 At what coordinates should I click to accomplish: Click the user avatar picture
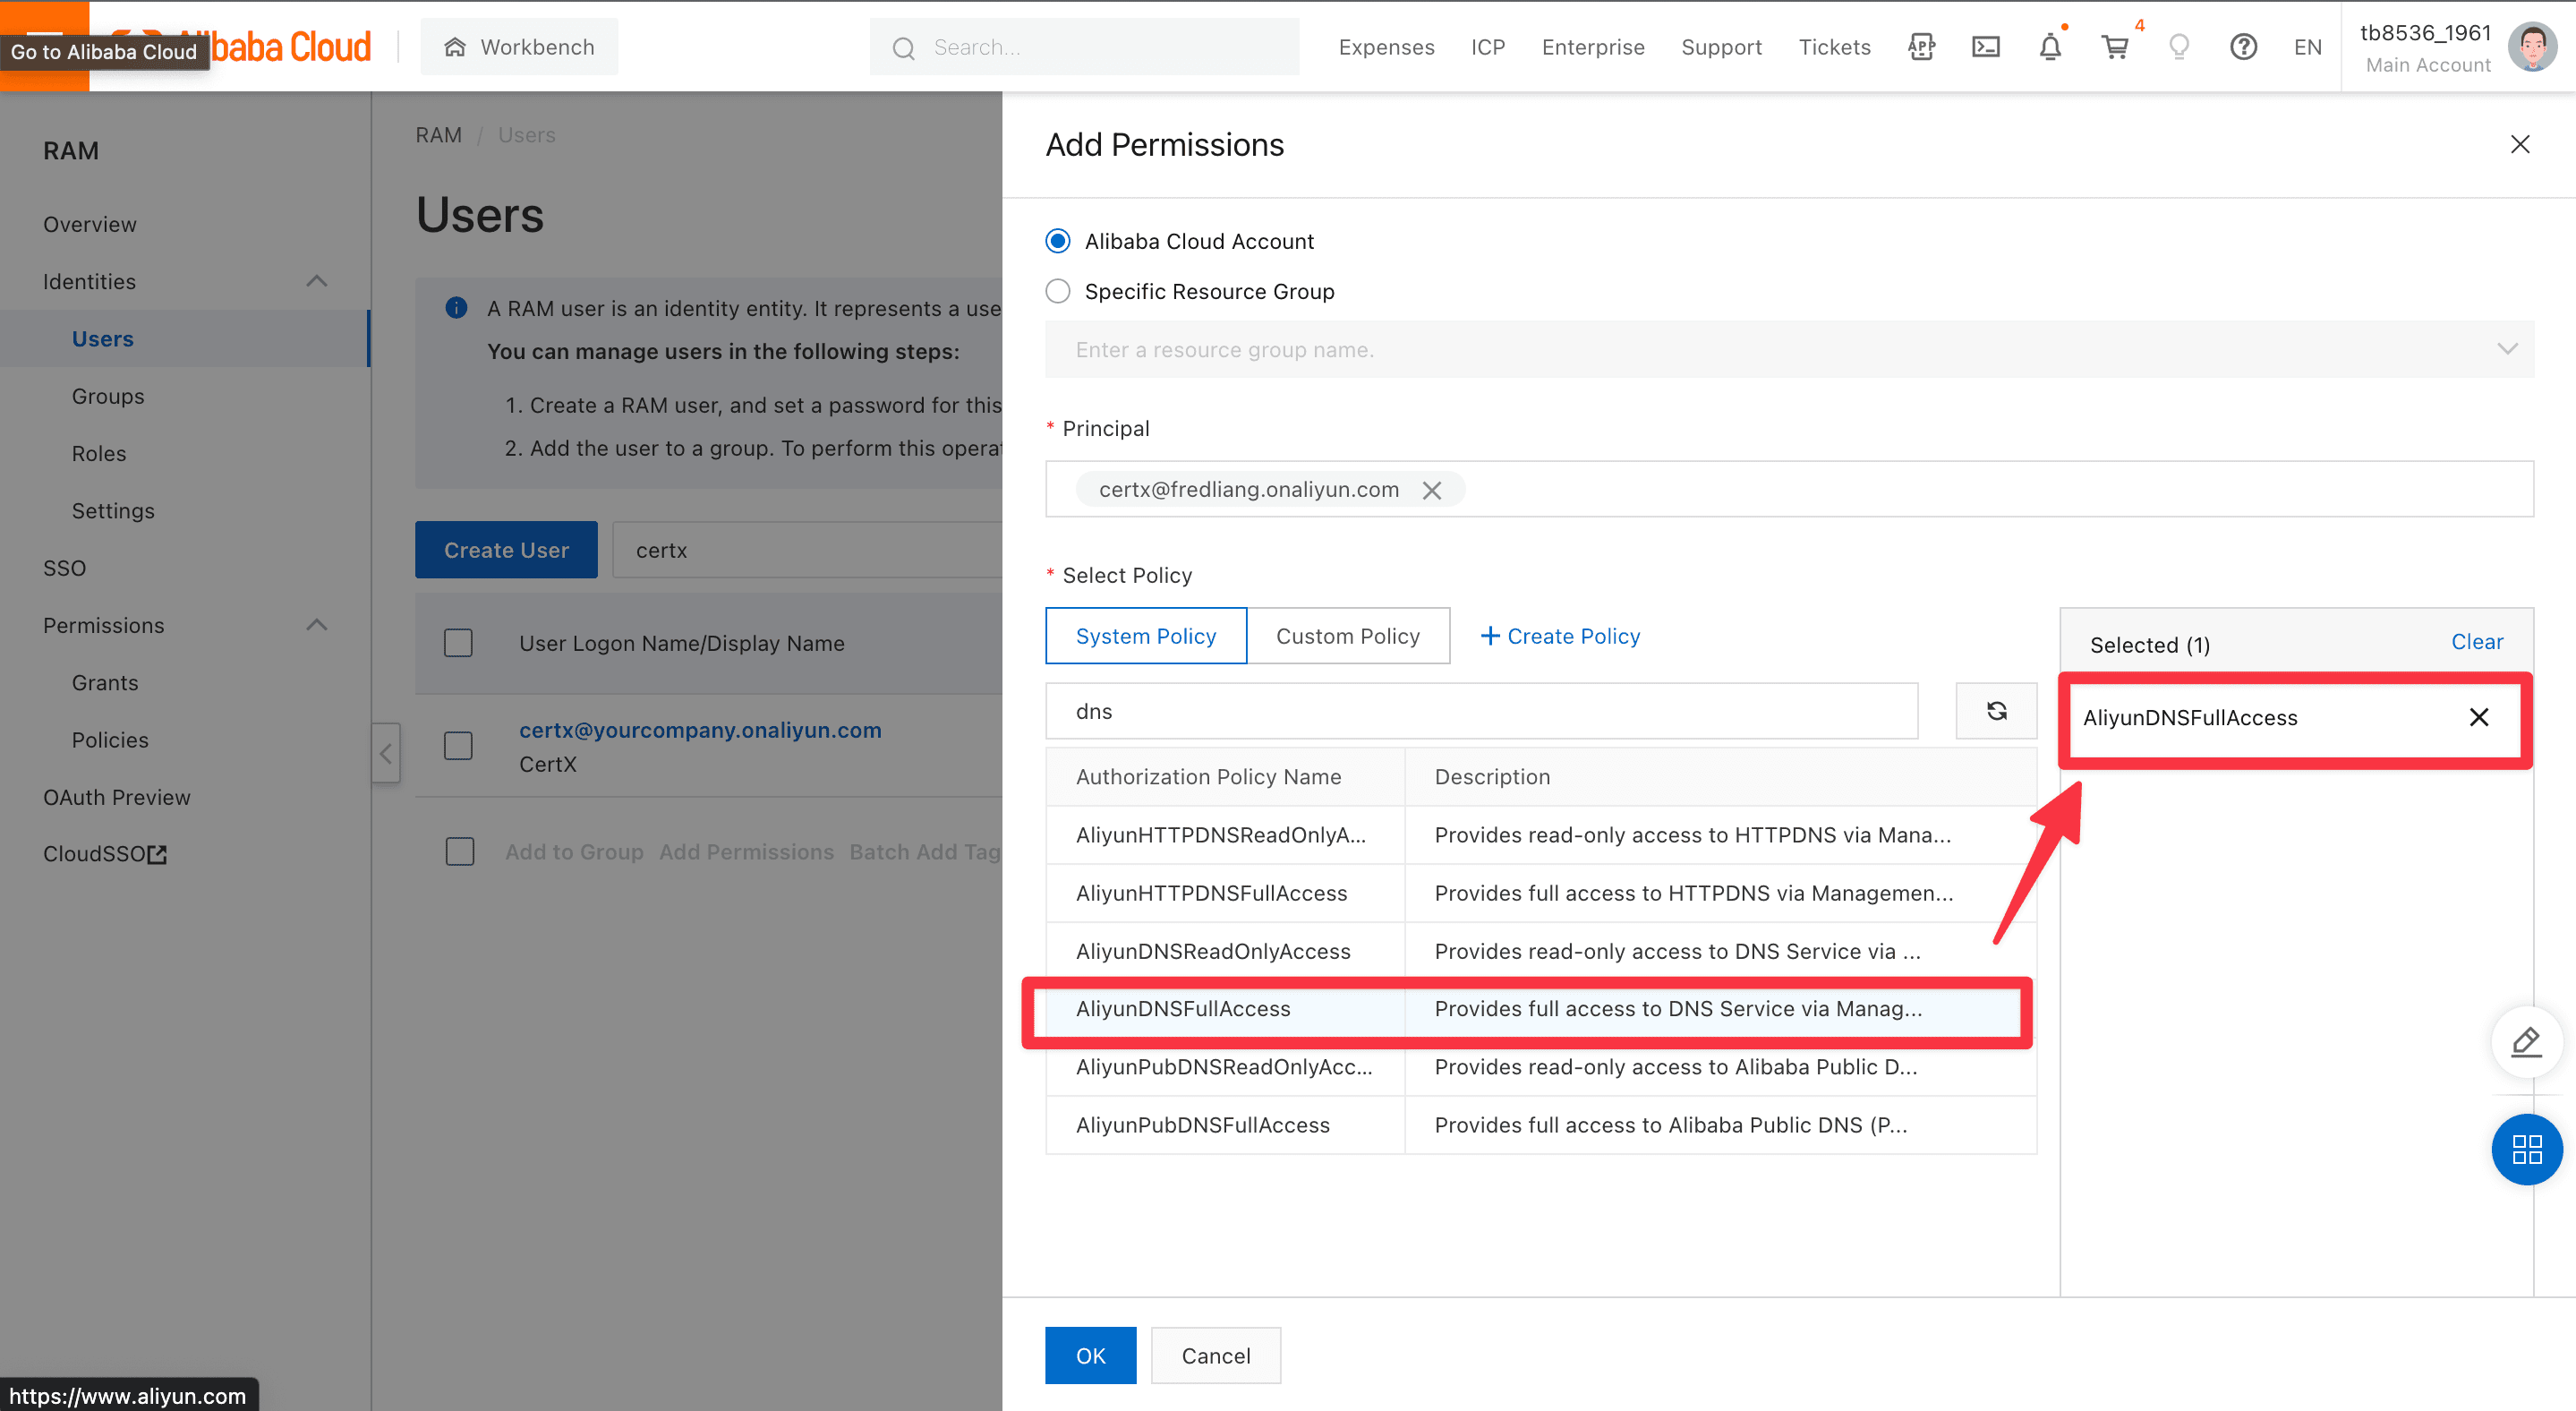click(x=2533, y=47)
